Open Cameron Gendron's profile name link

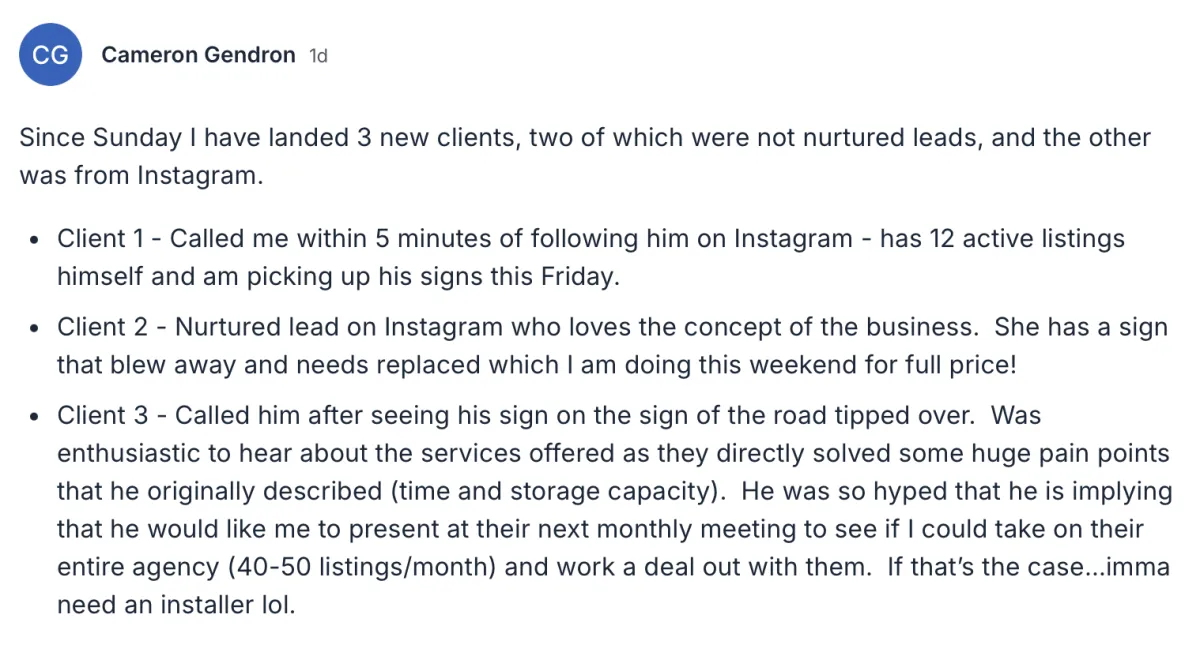pyautogui.click(x=198, y=55)
